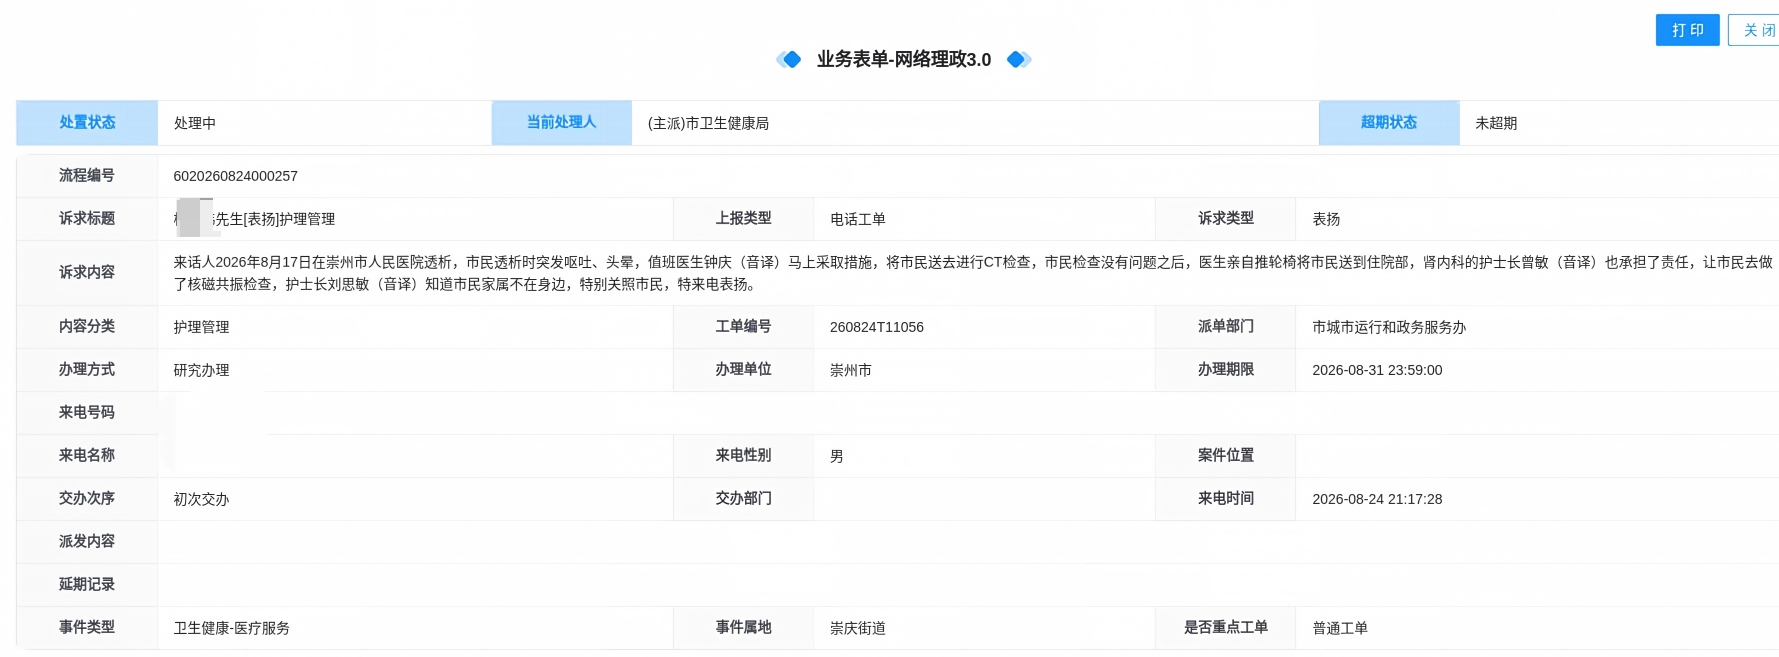Viewport: 1779px width, 657px height.
Task: Click the 办理单位 label
Action: point(743,369)
